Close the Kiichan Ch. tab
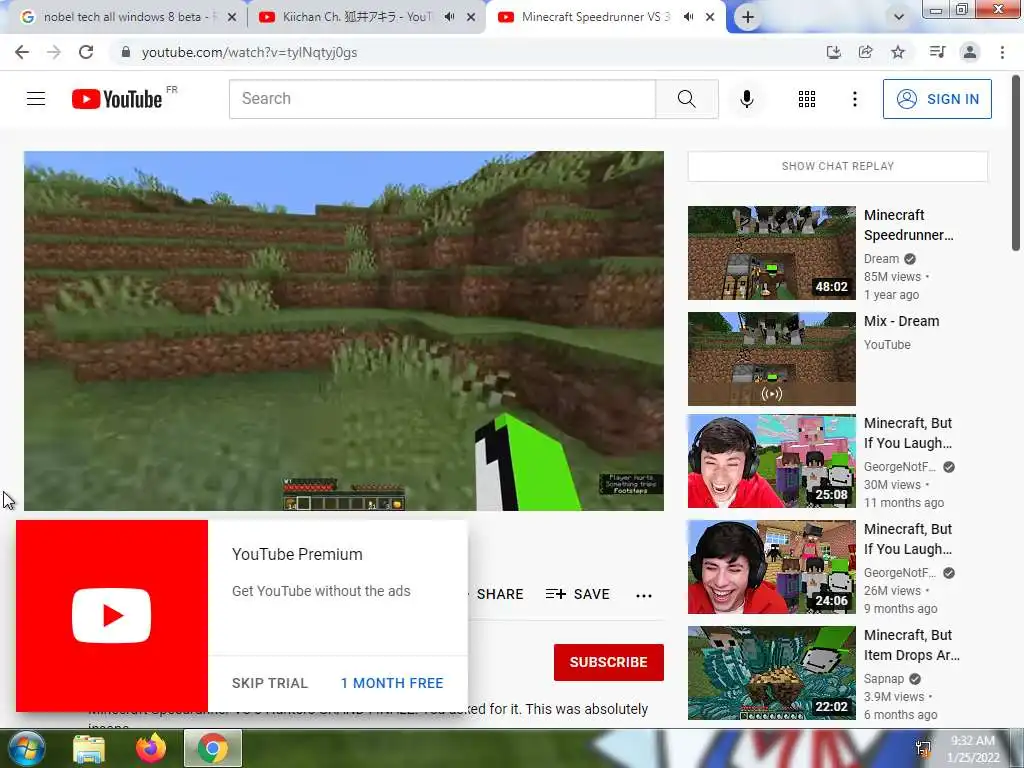1024x768 pixels. click(471, 18)
